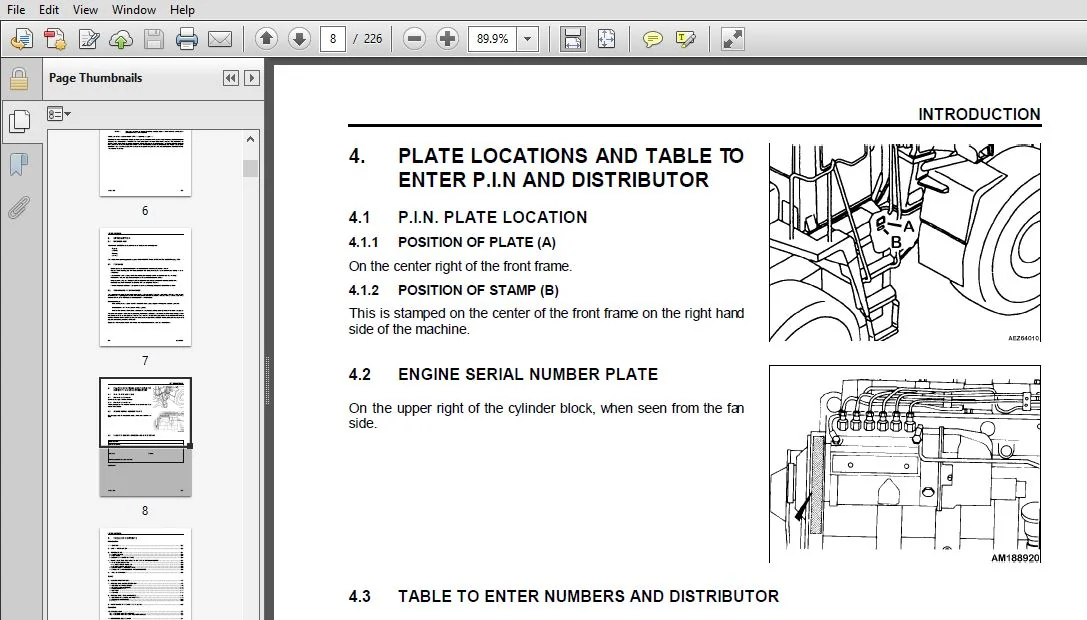Click heading 'POSITION OF PLATE (A)'
This screenshot has width=1087, height=620.
click(476, 242)
